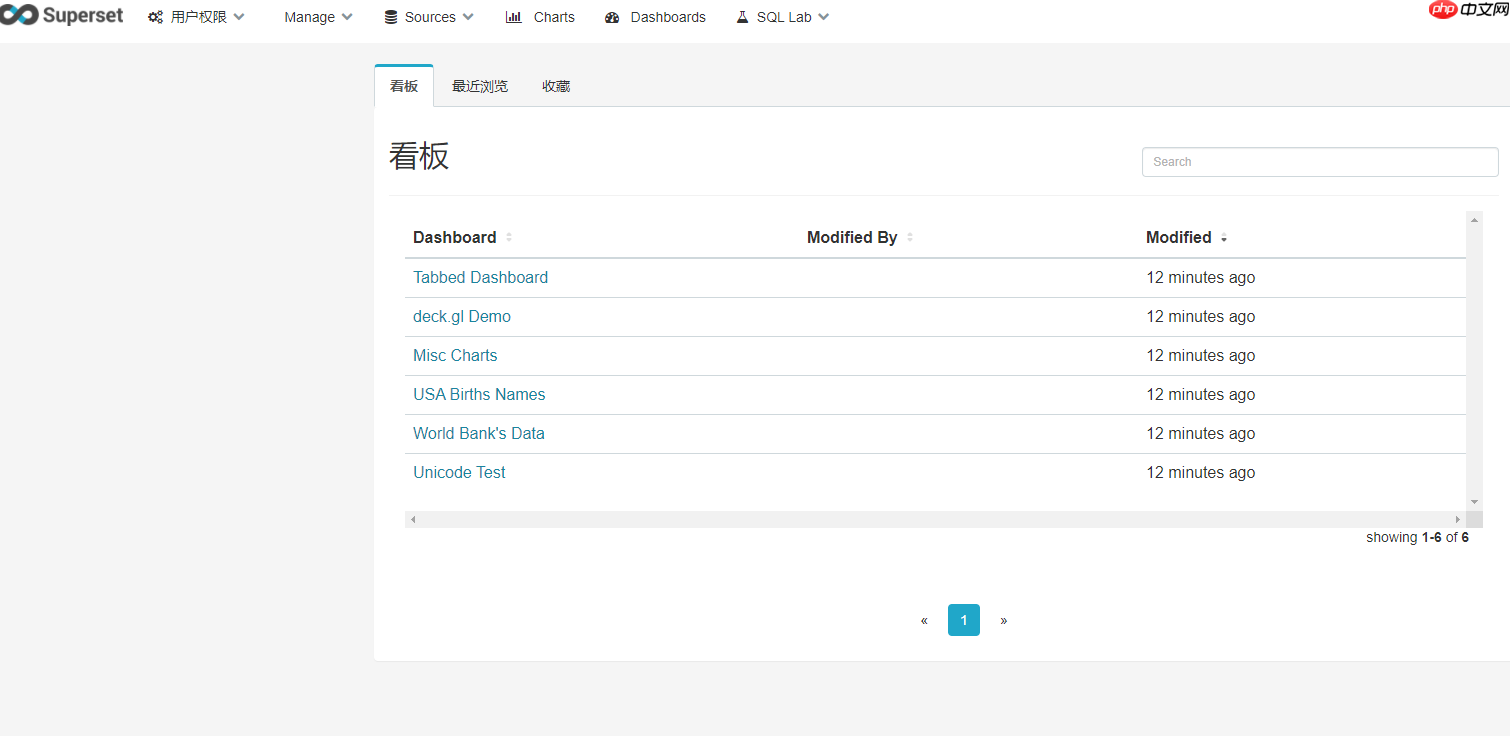This screenshot has width=1510, height=736.
Task: Click the gears icon beside 用户权限
Action: (x=156, y=17)
